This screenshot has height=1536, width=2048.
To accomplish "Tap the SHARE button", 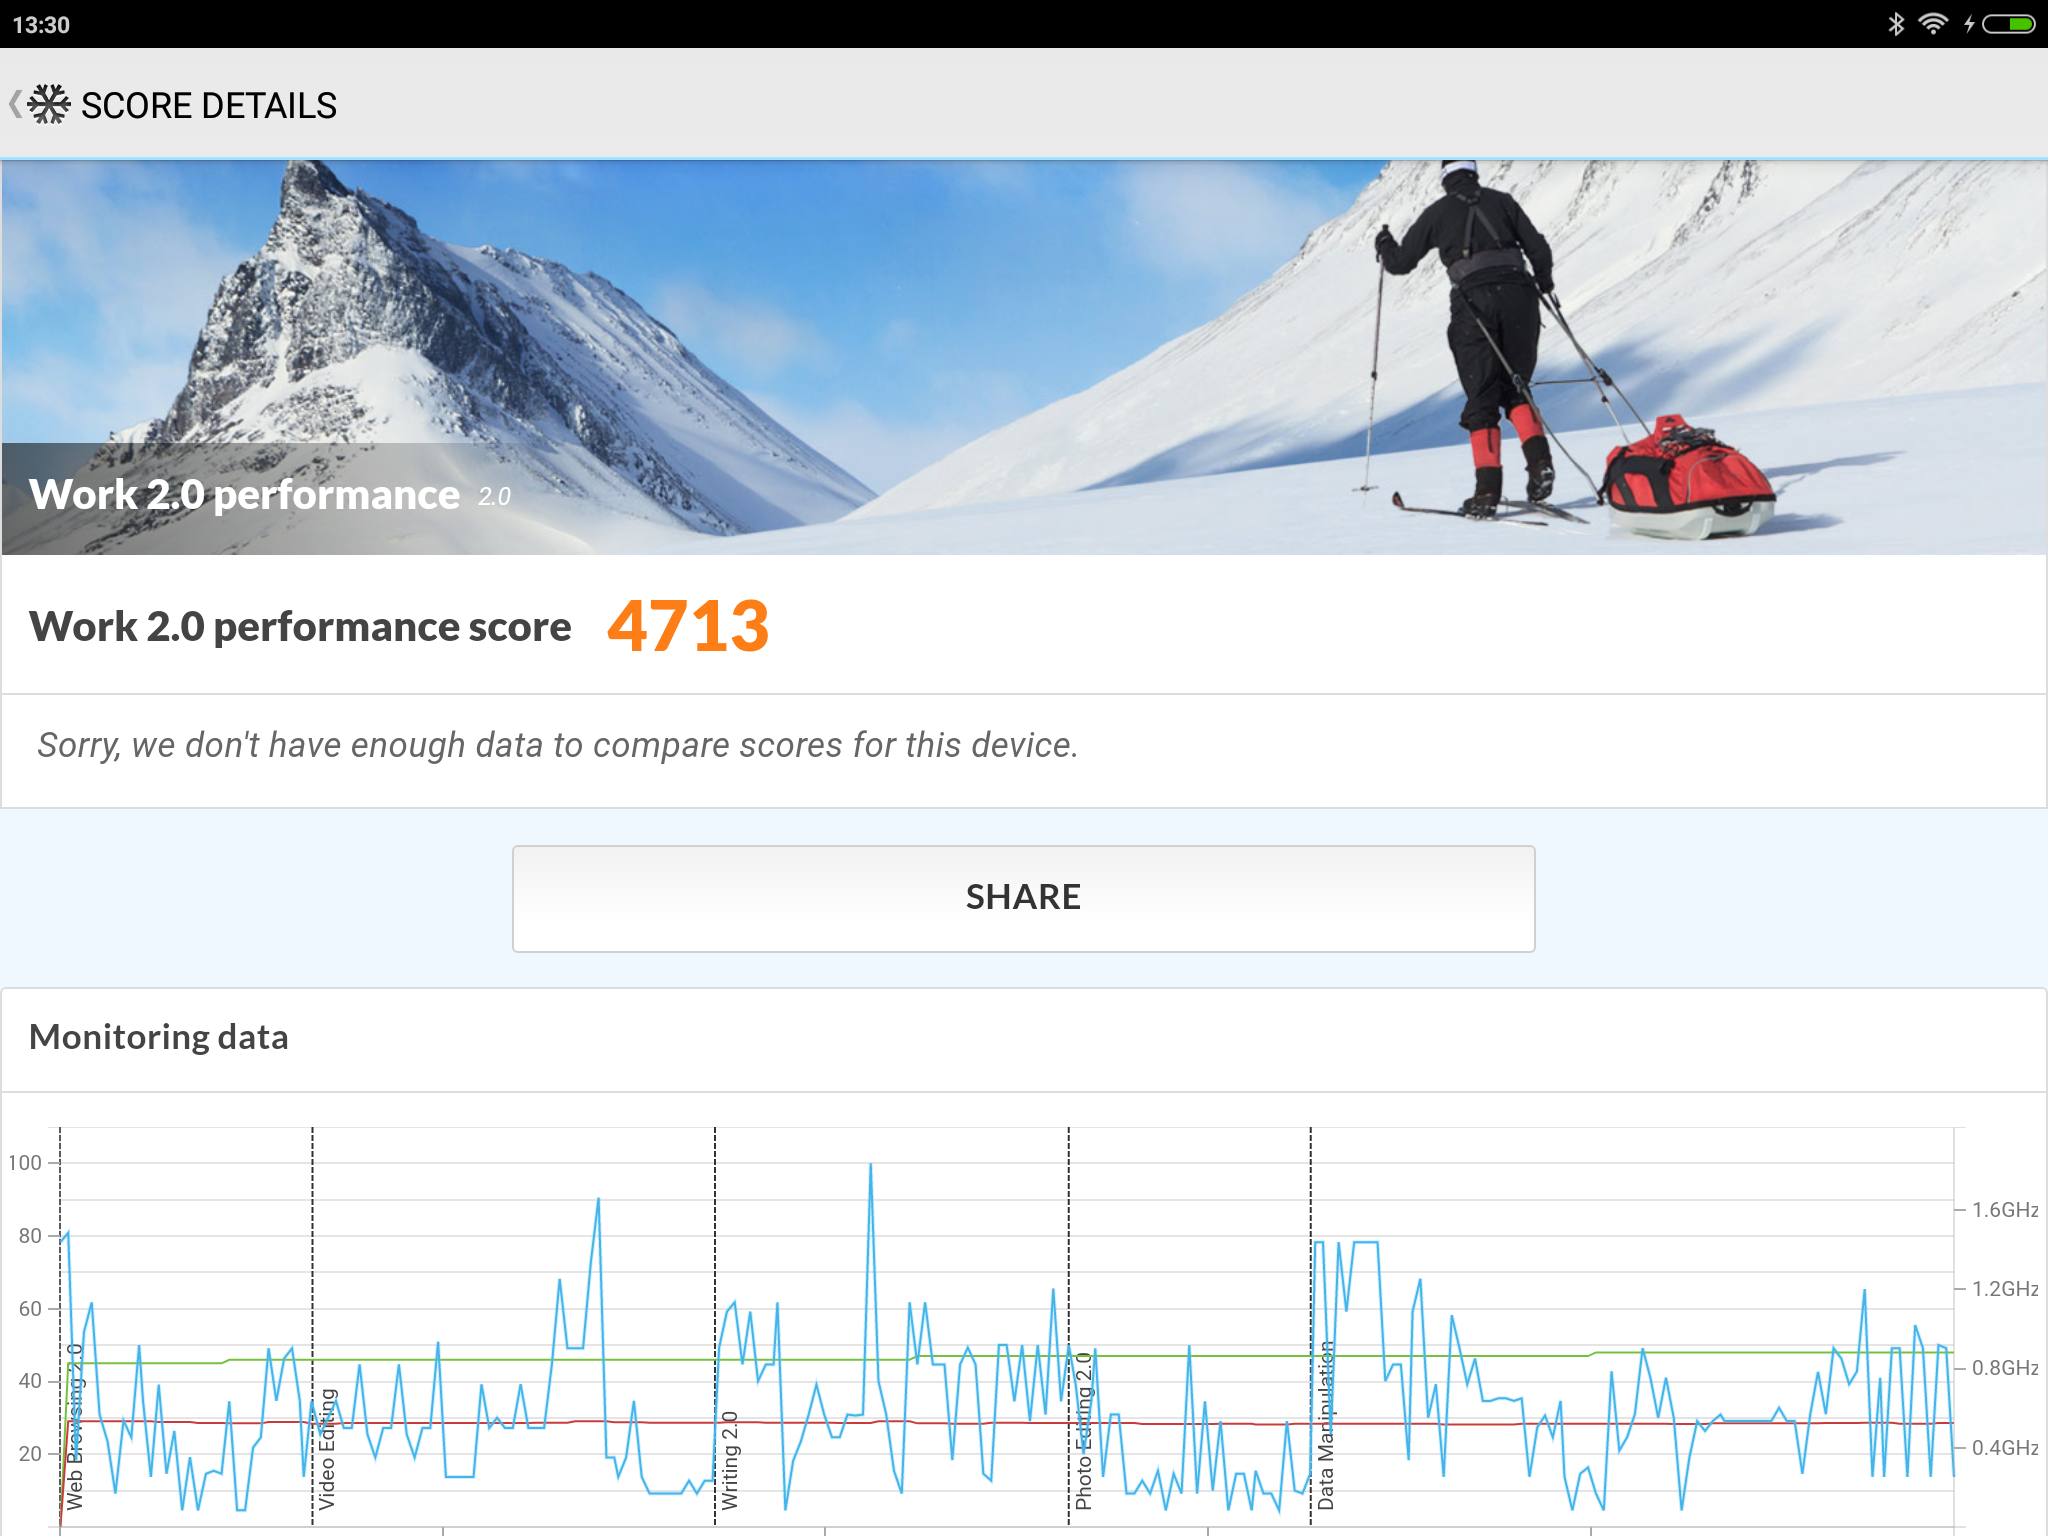I will (1023, 898).
